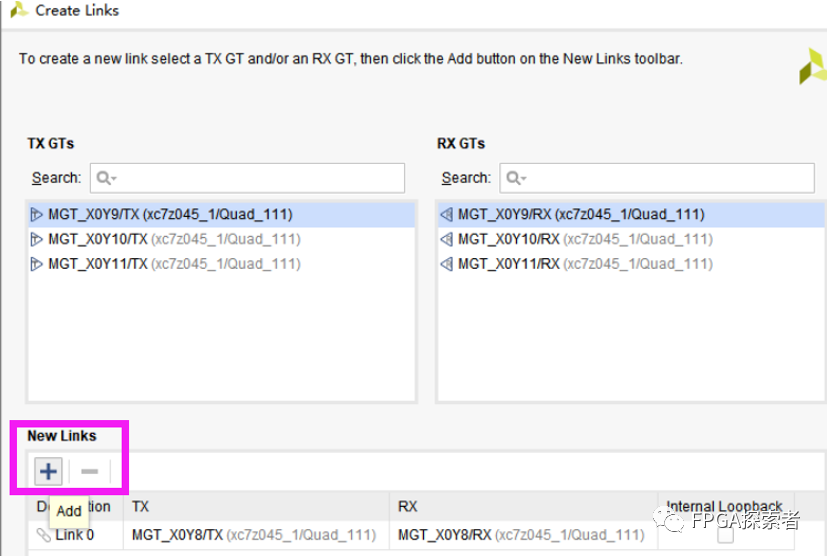Select MGT_X0Y10/RX in the RX GTs list

(510, 239)
